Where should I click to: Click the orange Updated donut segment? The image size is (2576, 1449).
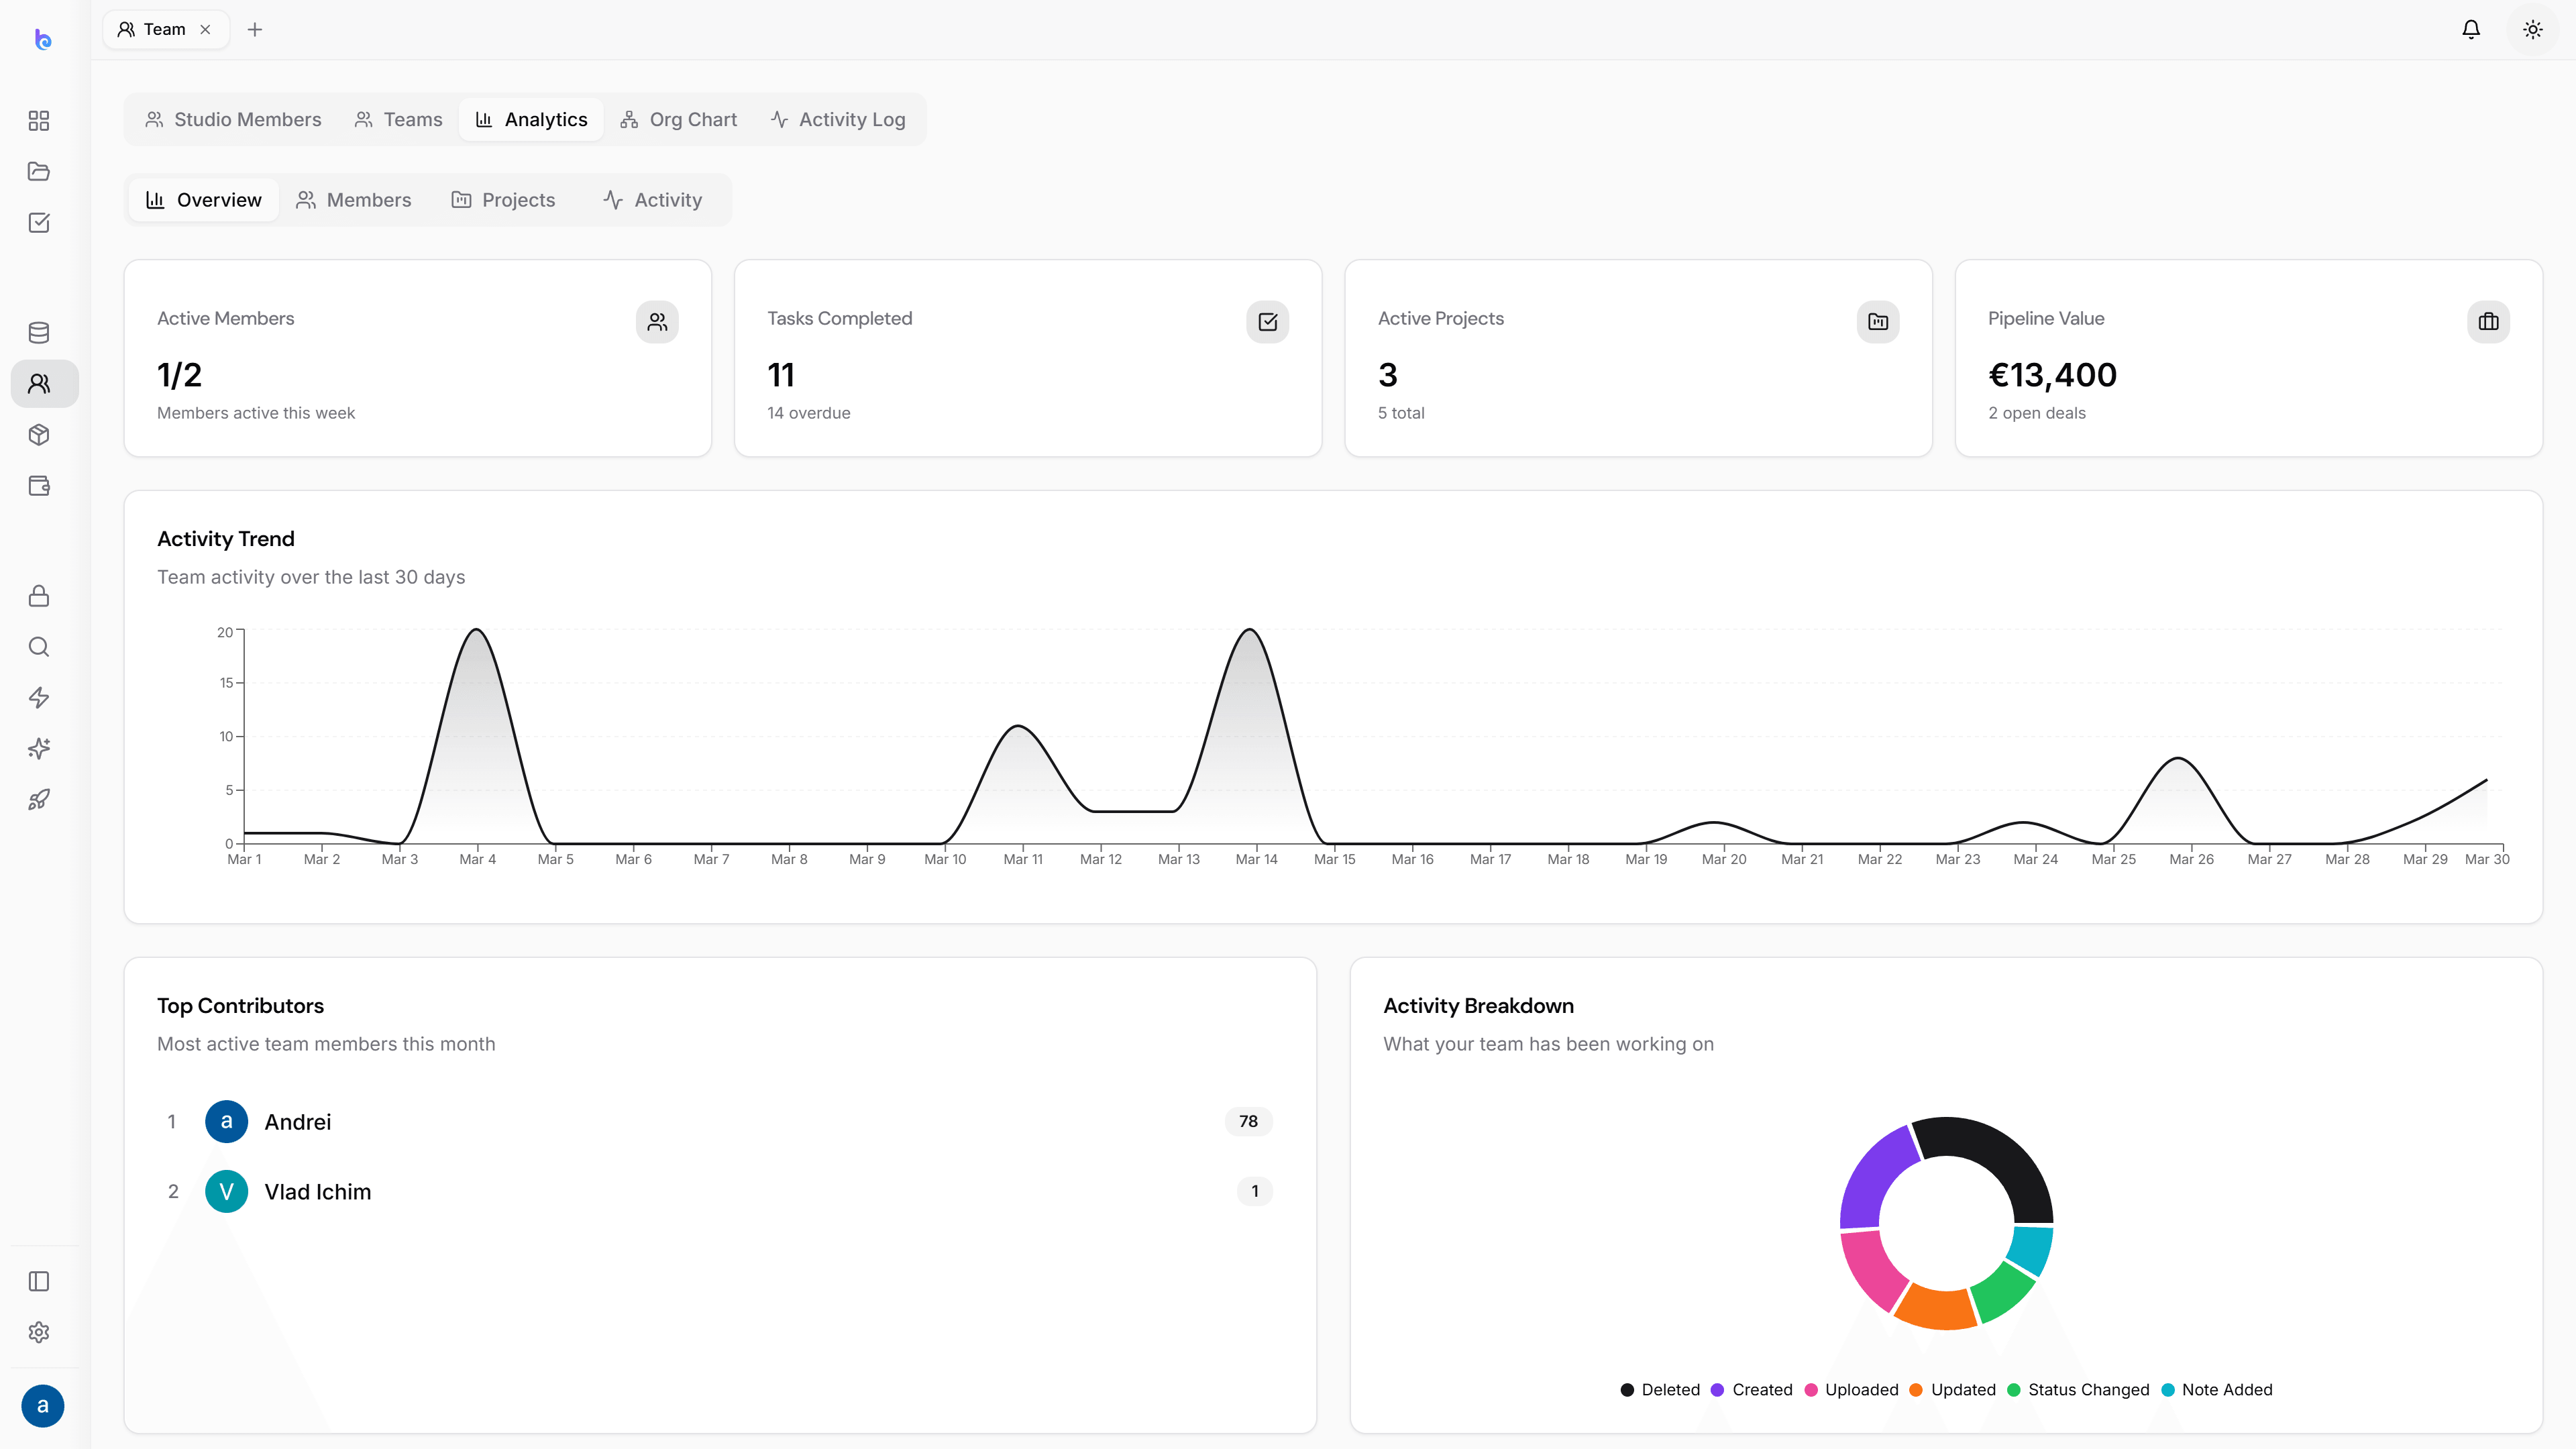1937,1310
